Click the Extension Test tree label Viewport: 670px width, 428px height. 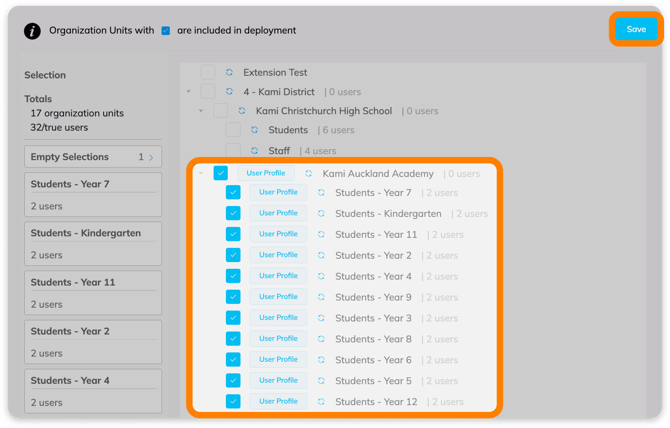click(x=275, y=73)
